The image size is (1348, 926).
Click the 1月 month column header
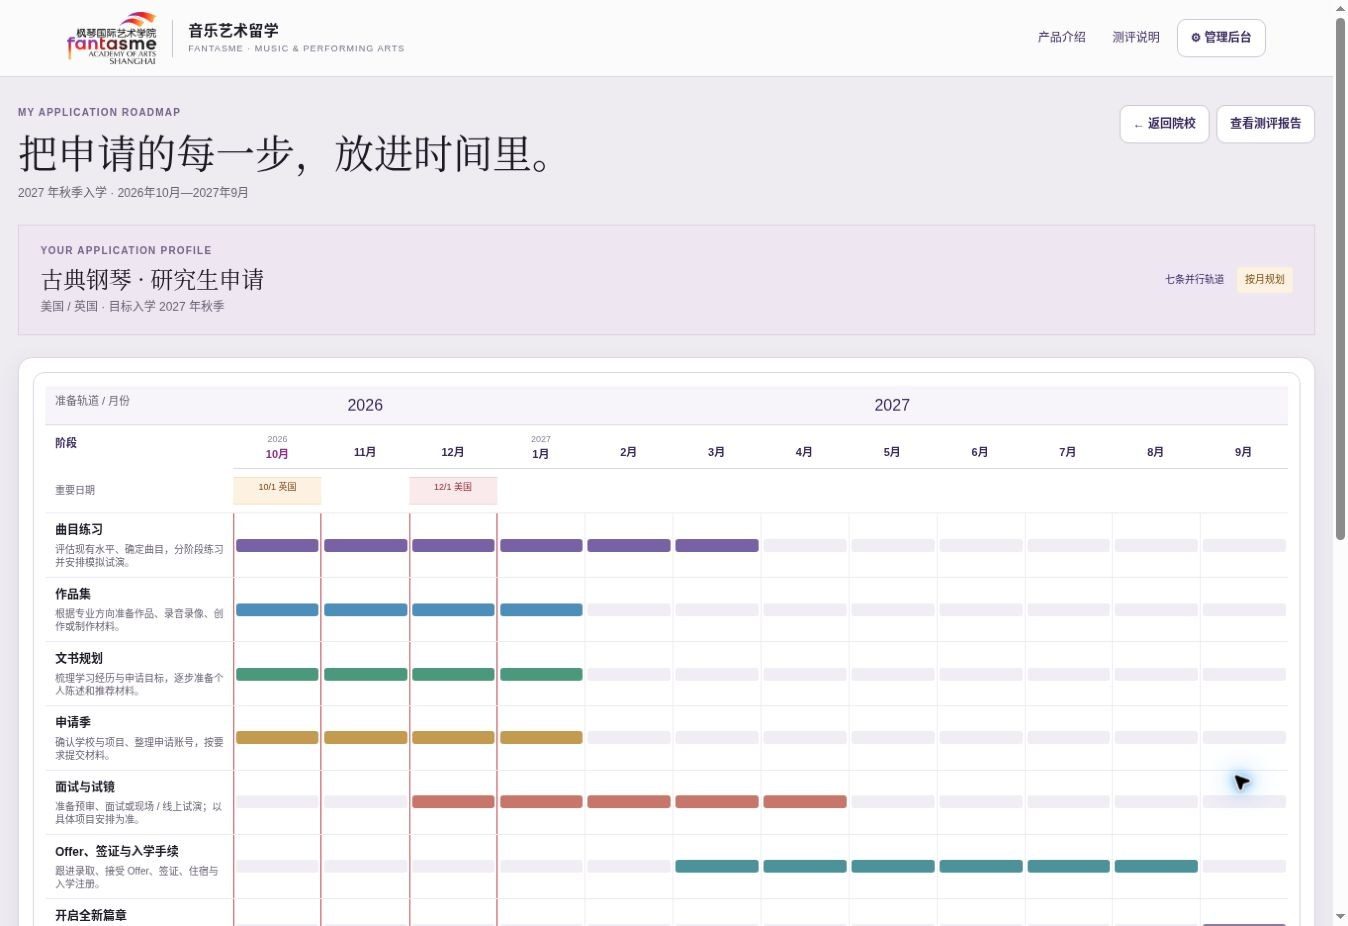540,454
